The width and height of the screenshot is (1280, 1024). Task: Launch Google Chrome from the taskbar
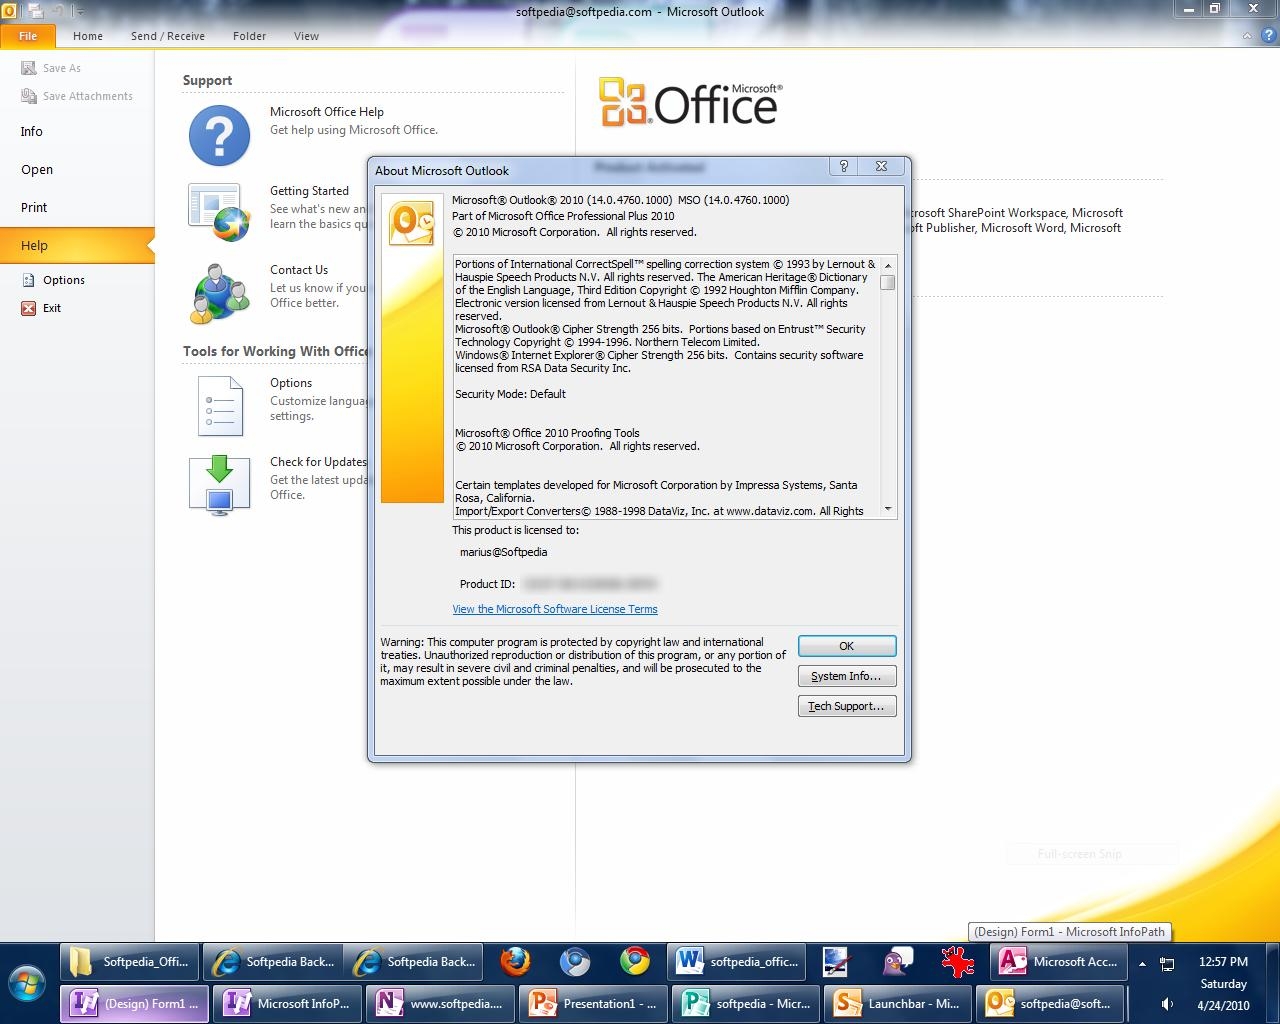(x=634, y=962)
